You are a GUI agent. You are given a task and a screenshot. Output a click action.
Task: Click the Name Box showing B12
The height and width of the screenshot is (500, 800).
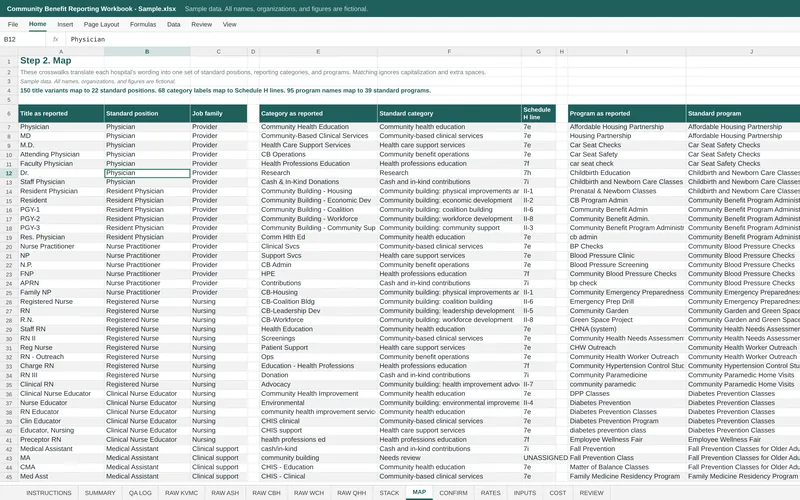click(x=23, y=39)
